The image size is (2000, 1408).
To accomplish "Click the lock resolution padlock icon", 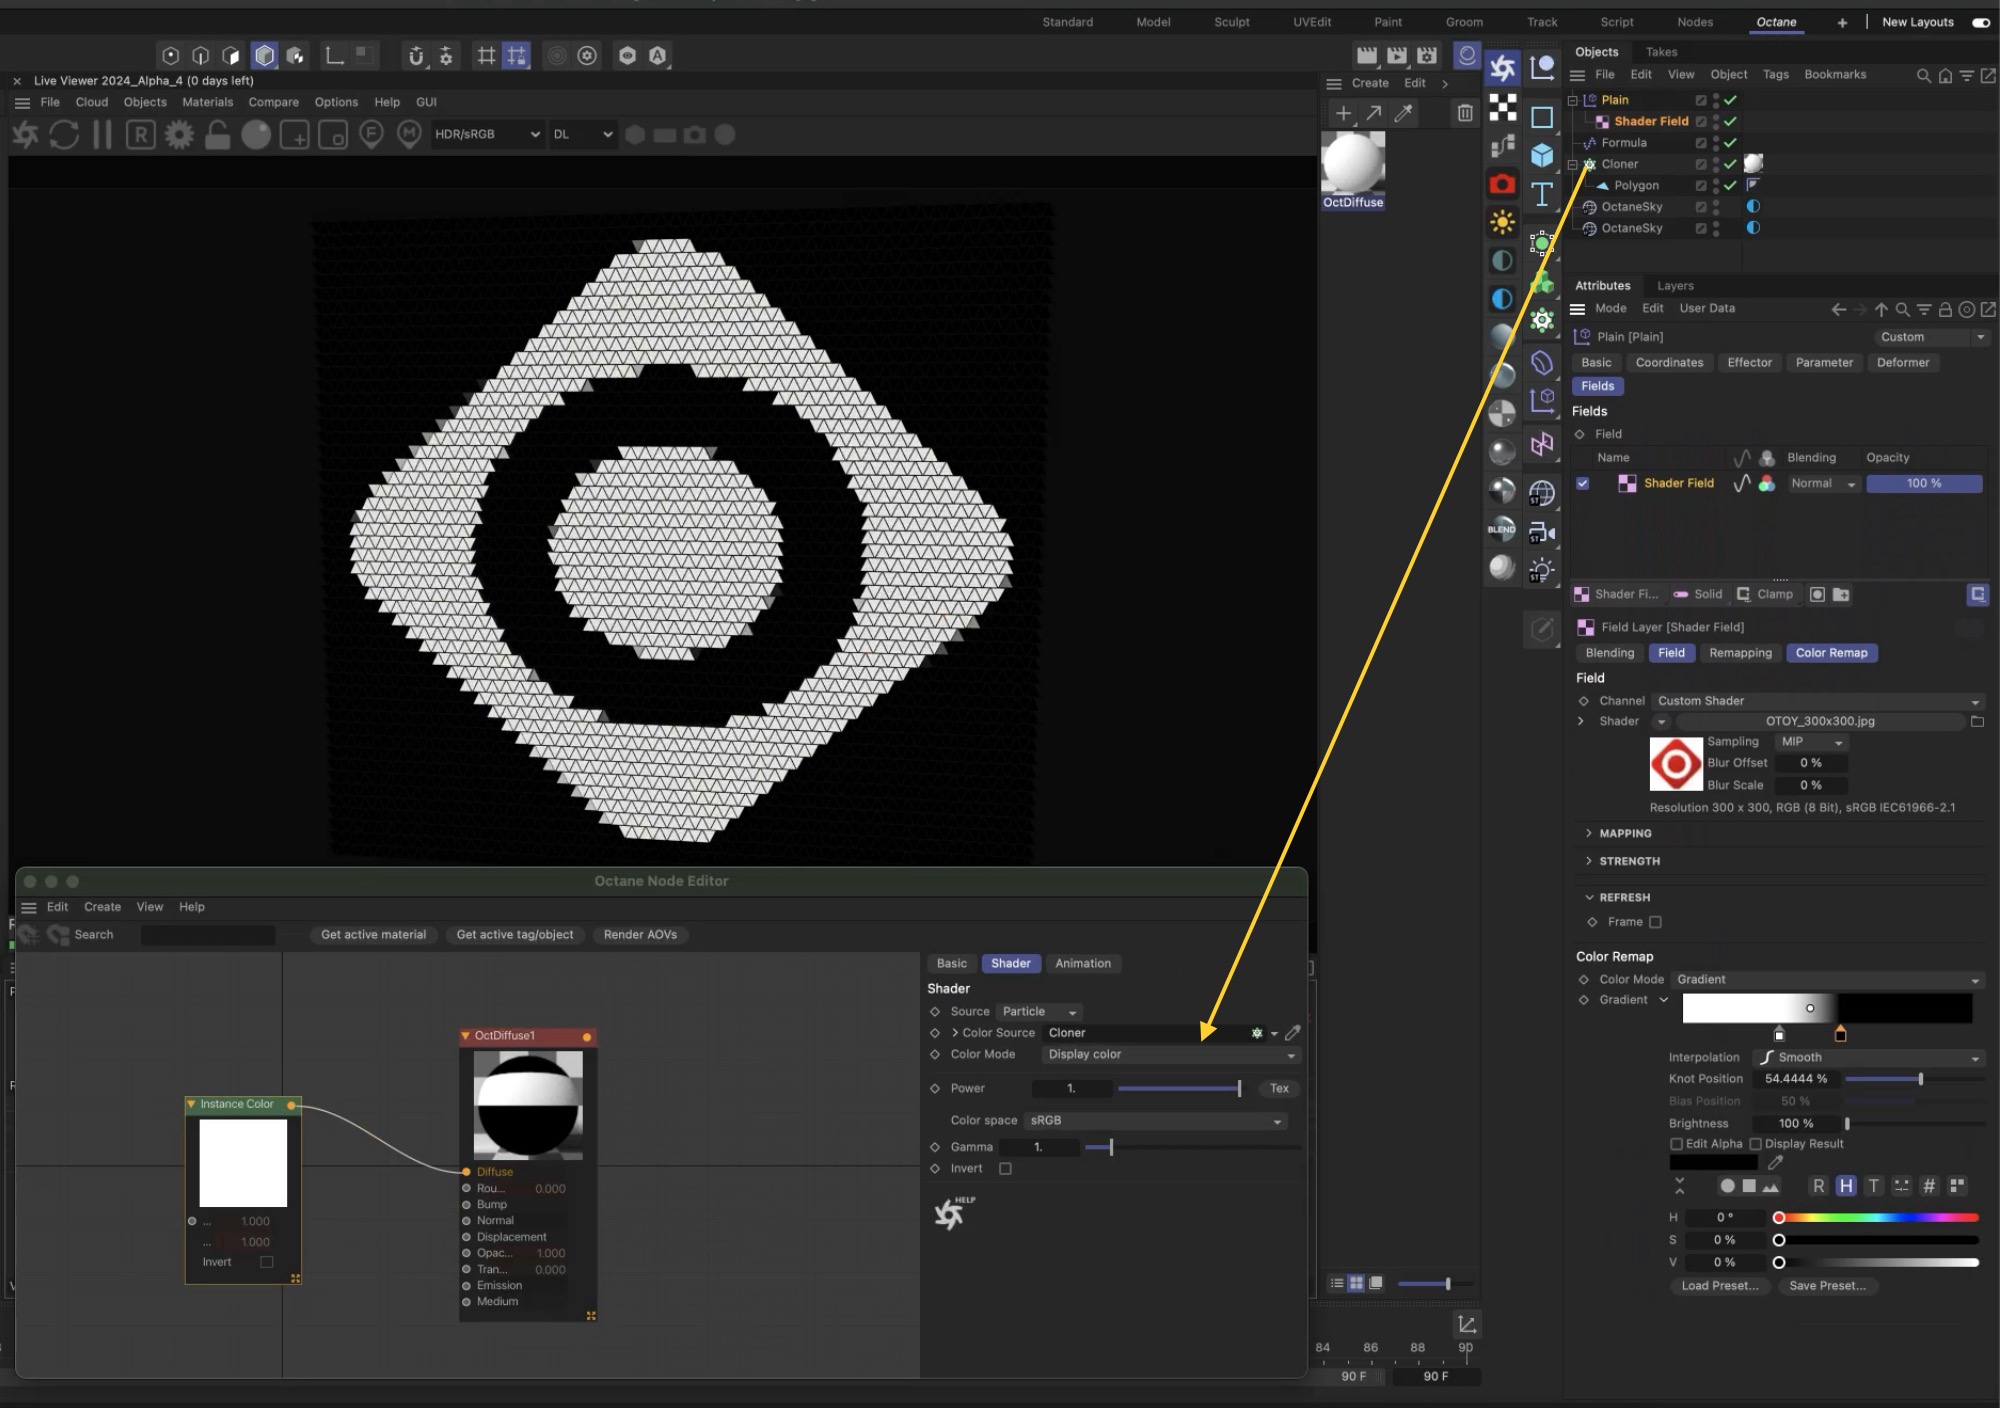I will tap(217, 134).
